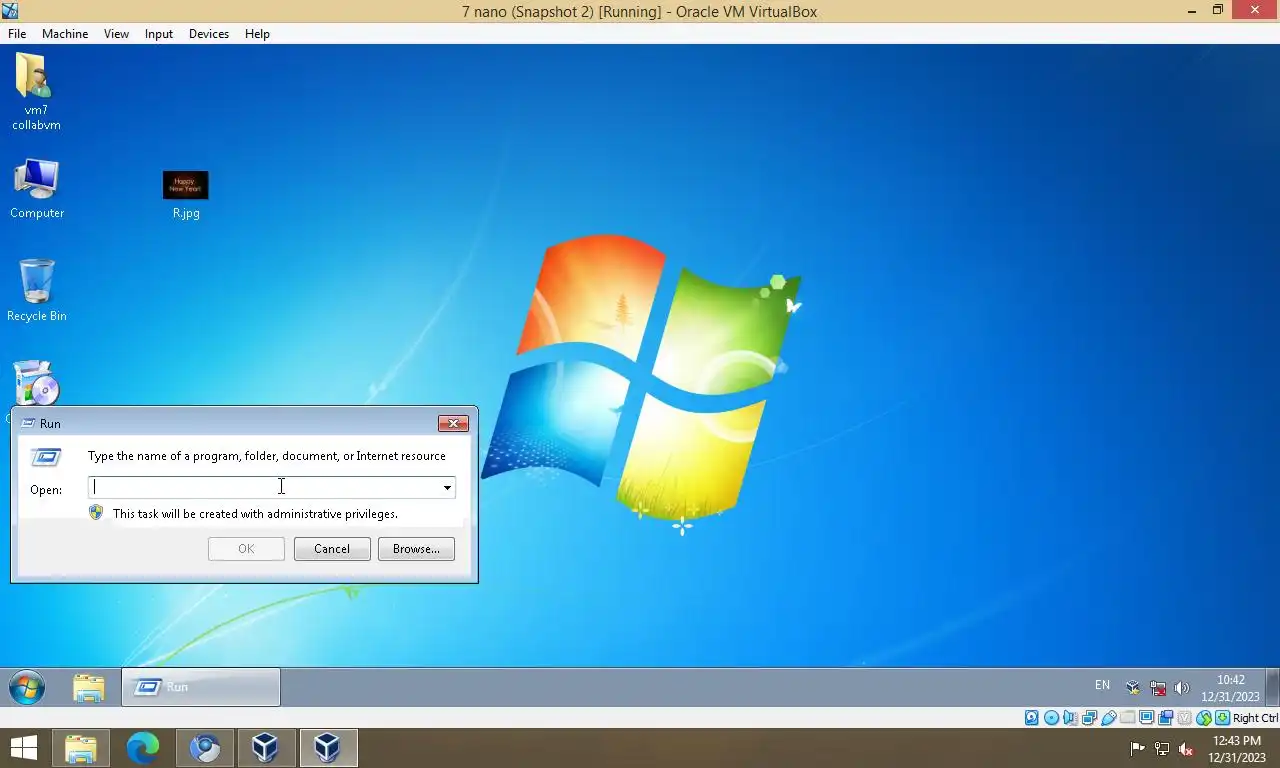Open the File menu in VirtualBox
The width and height of the screenshot is (1280, 768).
coord(17,33)
